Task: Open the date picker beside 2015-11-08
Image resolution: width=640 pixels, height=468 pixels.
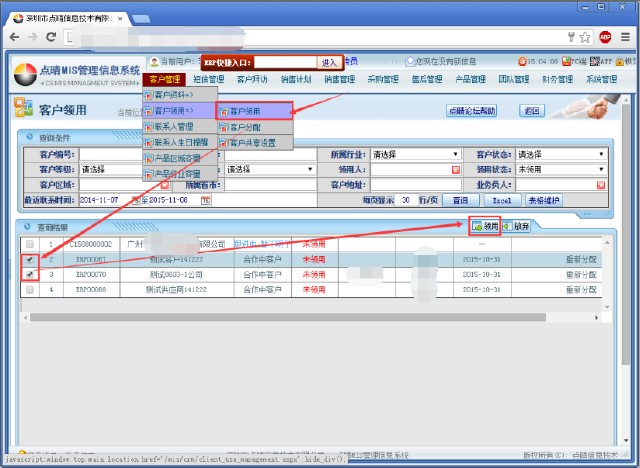Action: tap(206, 200)
